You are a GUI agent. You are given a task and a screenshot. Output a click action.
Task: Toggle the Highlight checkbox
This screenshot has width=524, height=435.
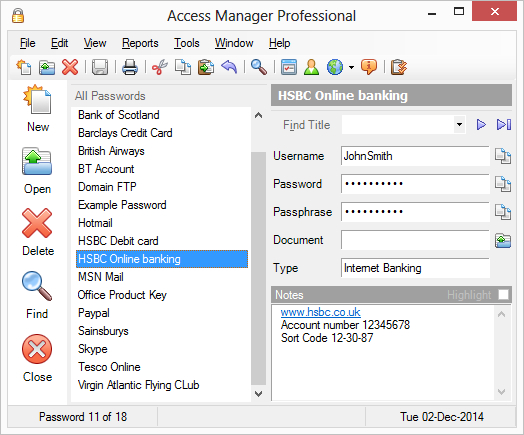[503, 295]
